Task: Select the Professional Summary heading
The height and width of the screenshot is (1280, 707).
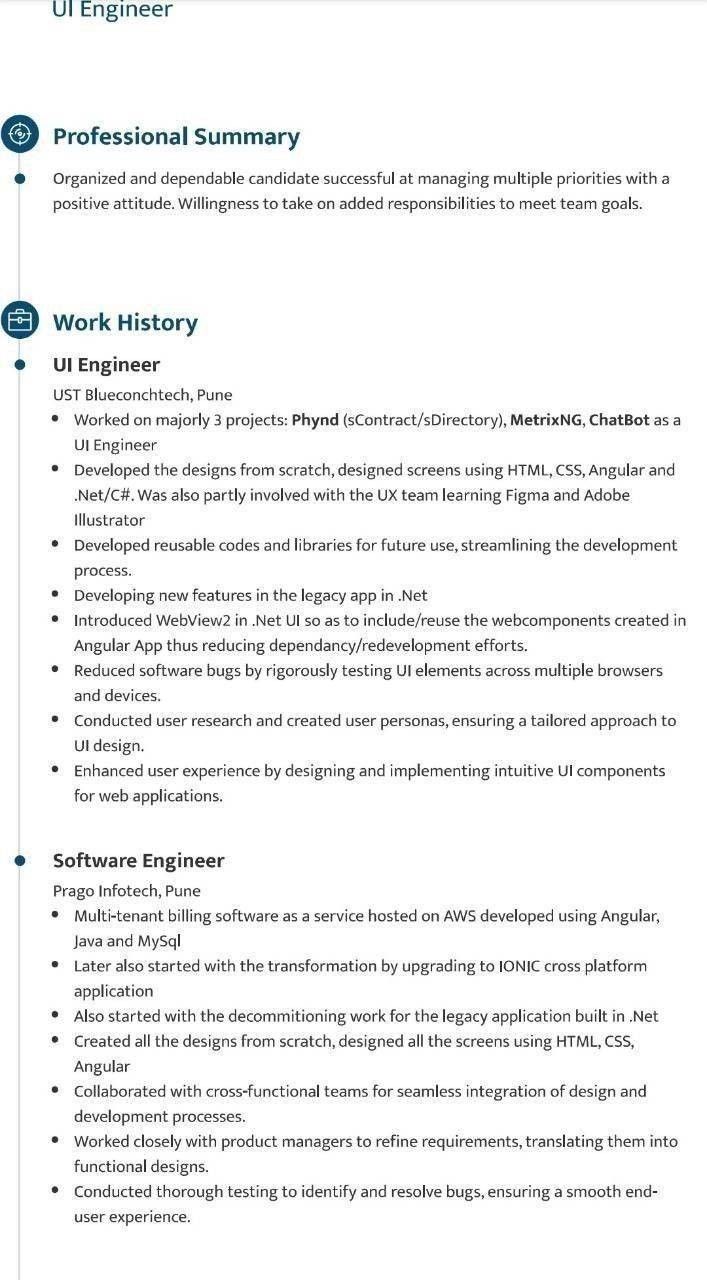Action: [x=176, y=136]
